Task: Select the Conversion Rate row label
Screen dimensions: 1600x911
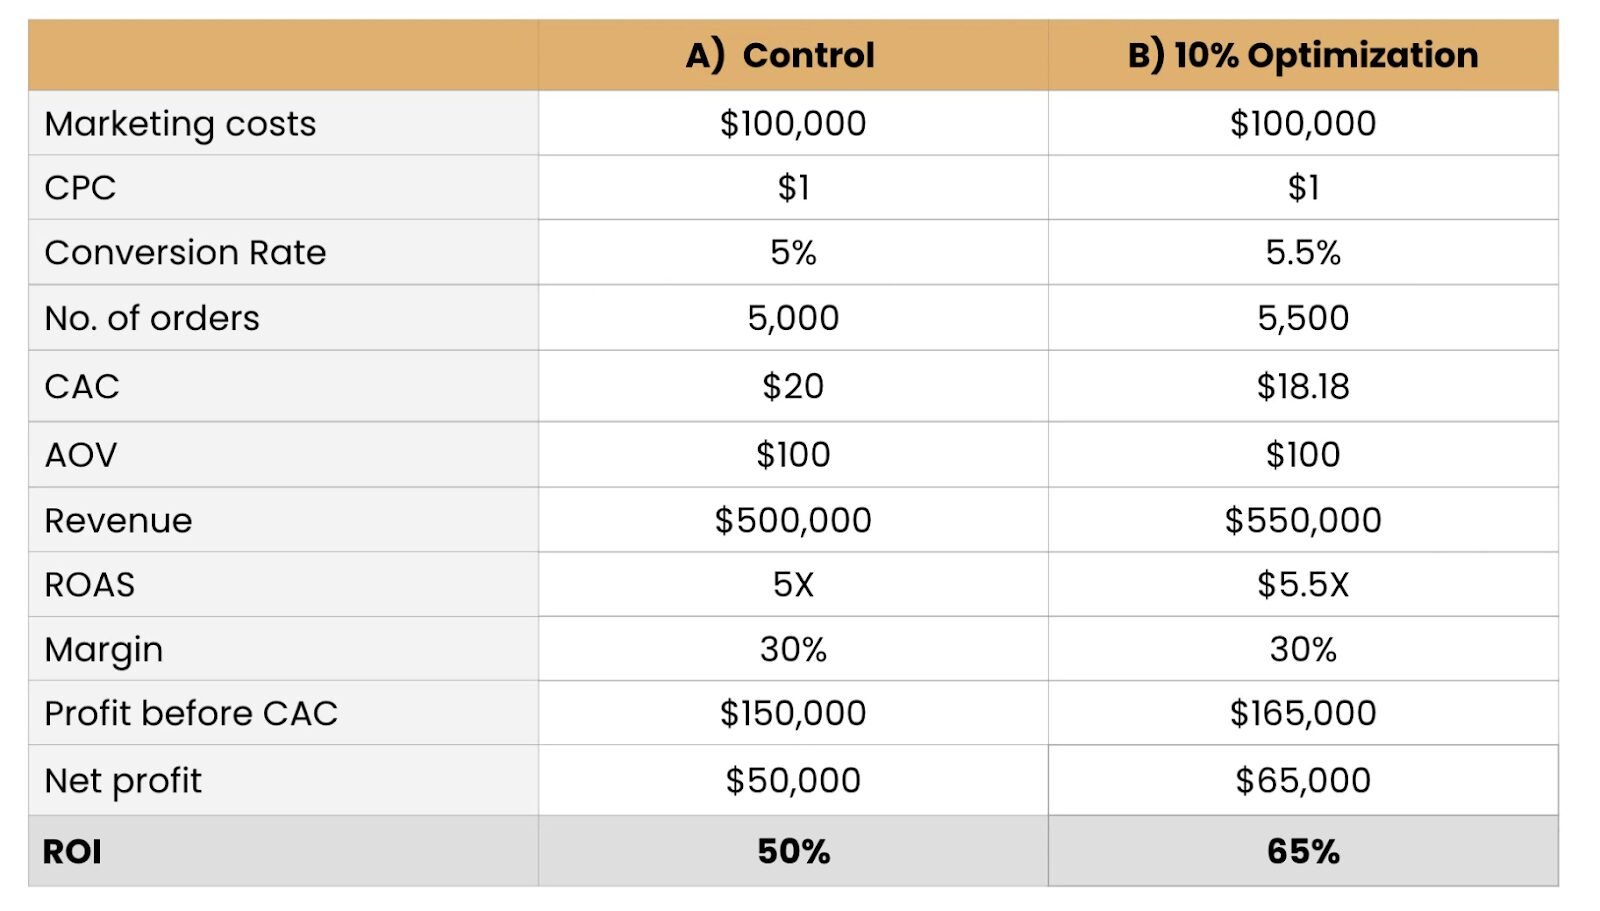Action: coord(185,253)
